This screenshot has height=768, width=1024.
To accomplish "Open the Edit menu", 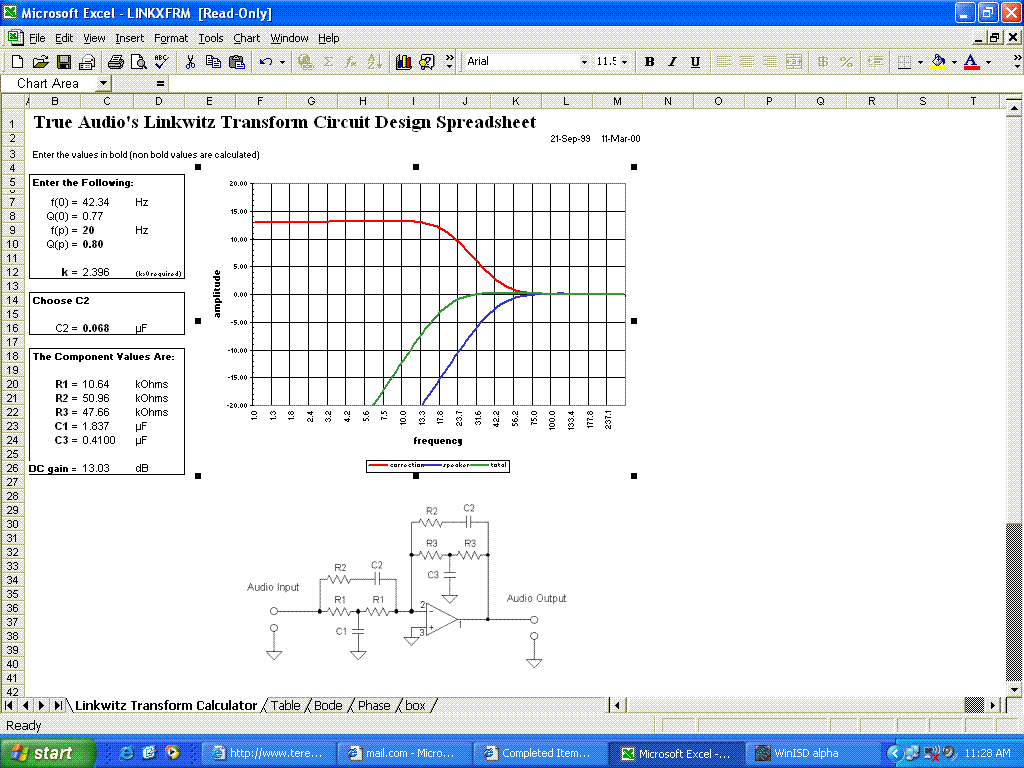I will click(x=64, y=38).
